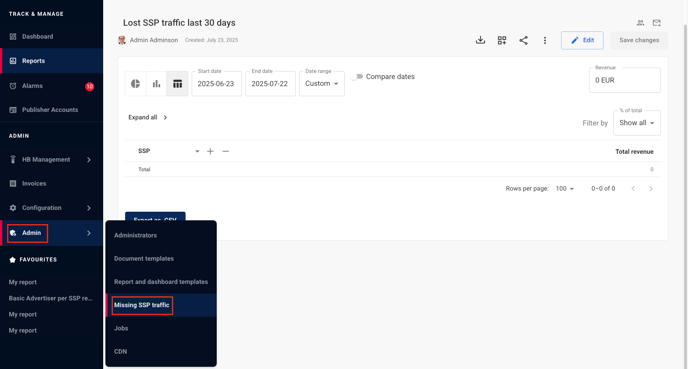Open the three-dot more options menu
This screenshot has height=369, width=688.
click(545, 40)
